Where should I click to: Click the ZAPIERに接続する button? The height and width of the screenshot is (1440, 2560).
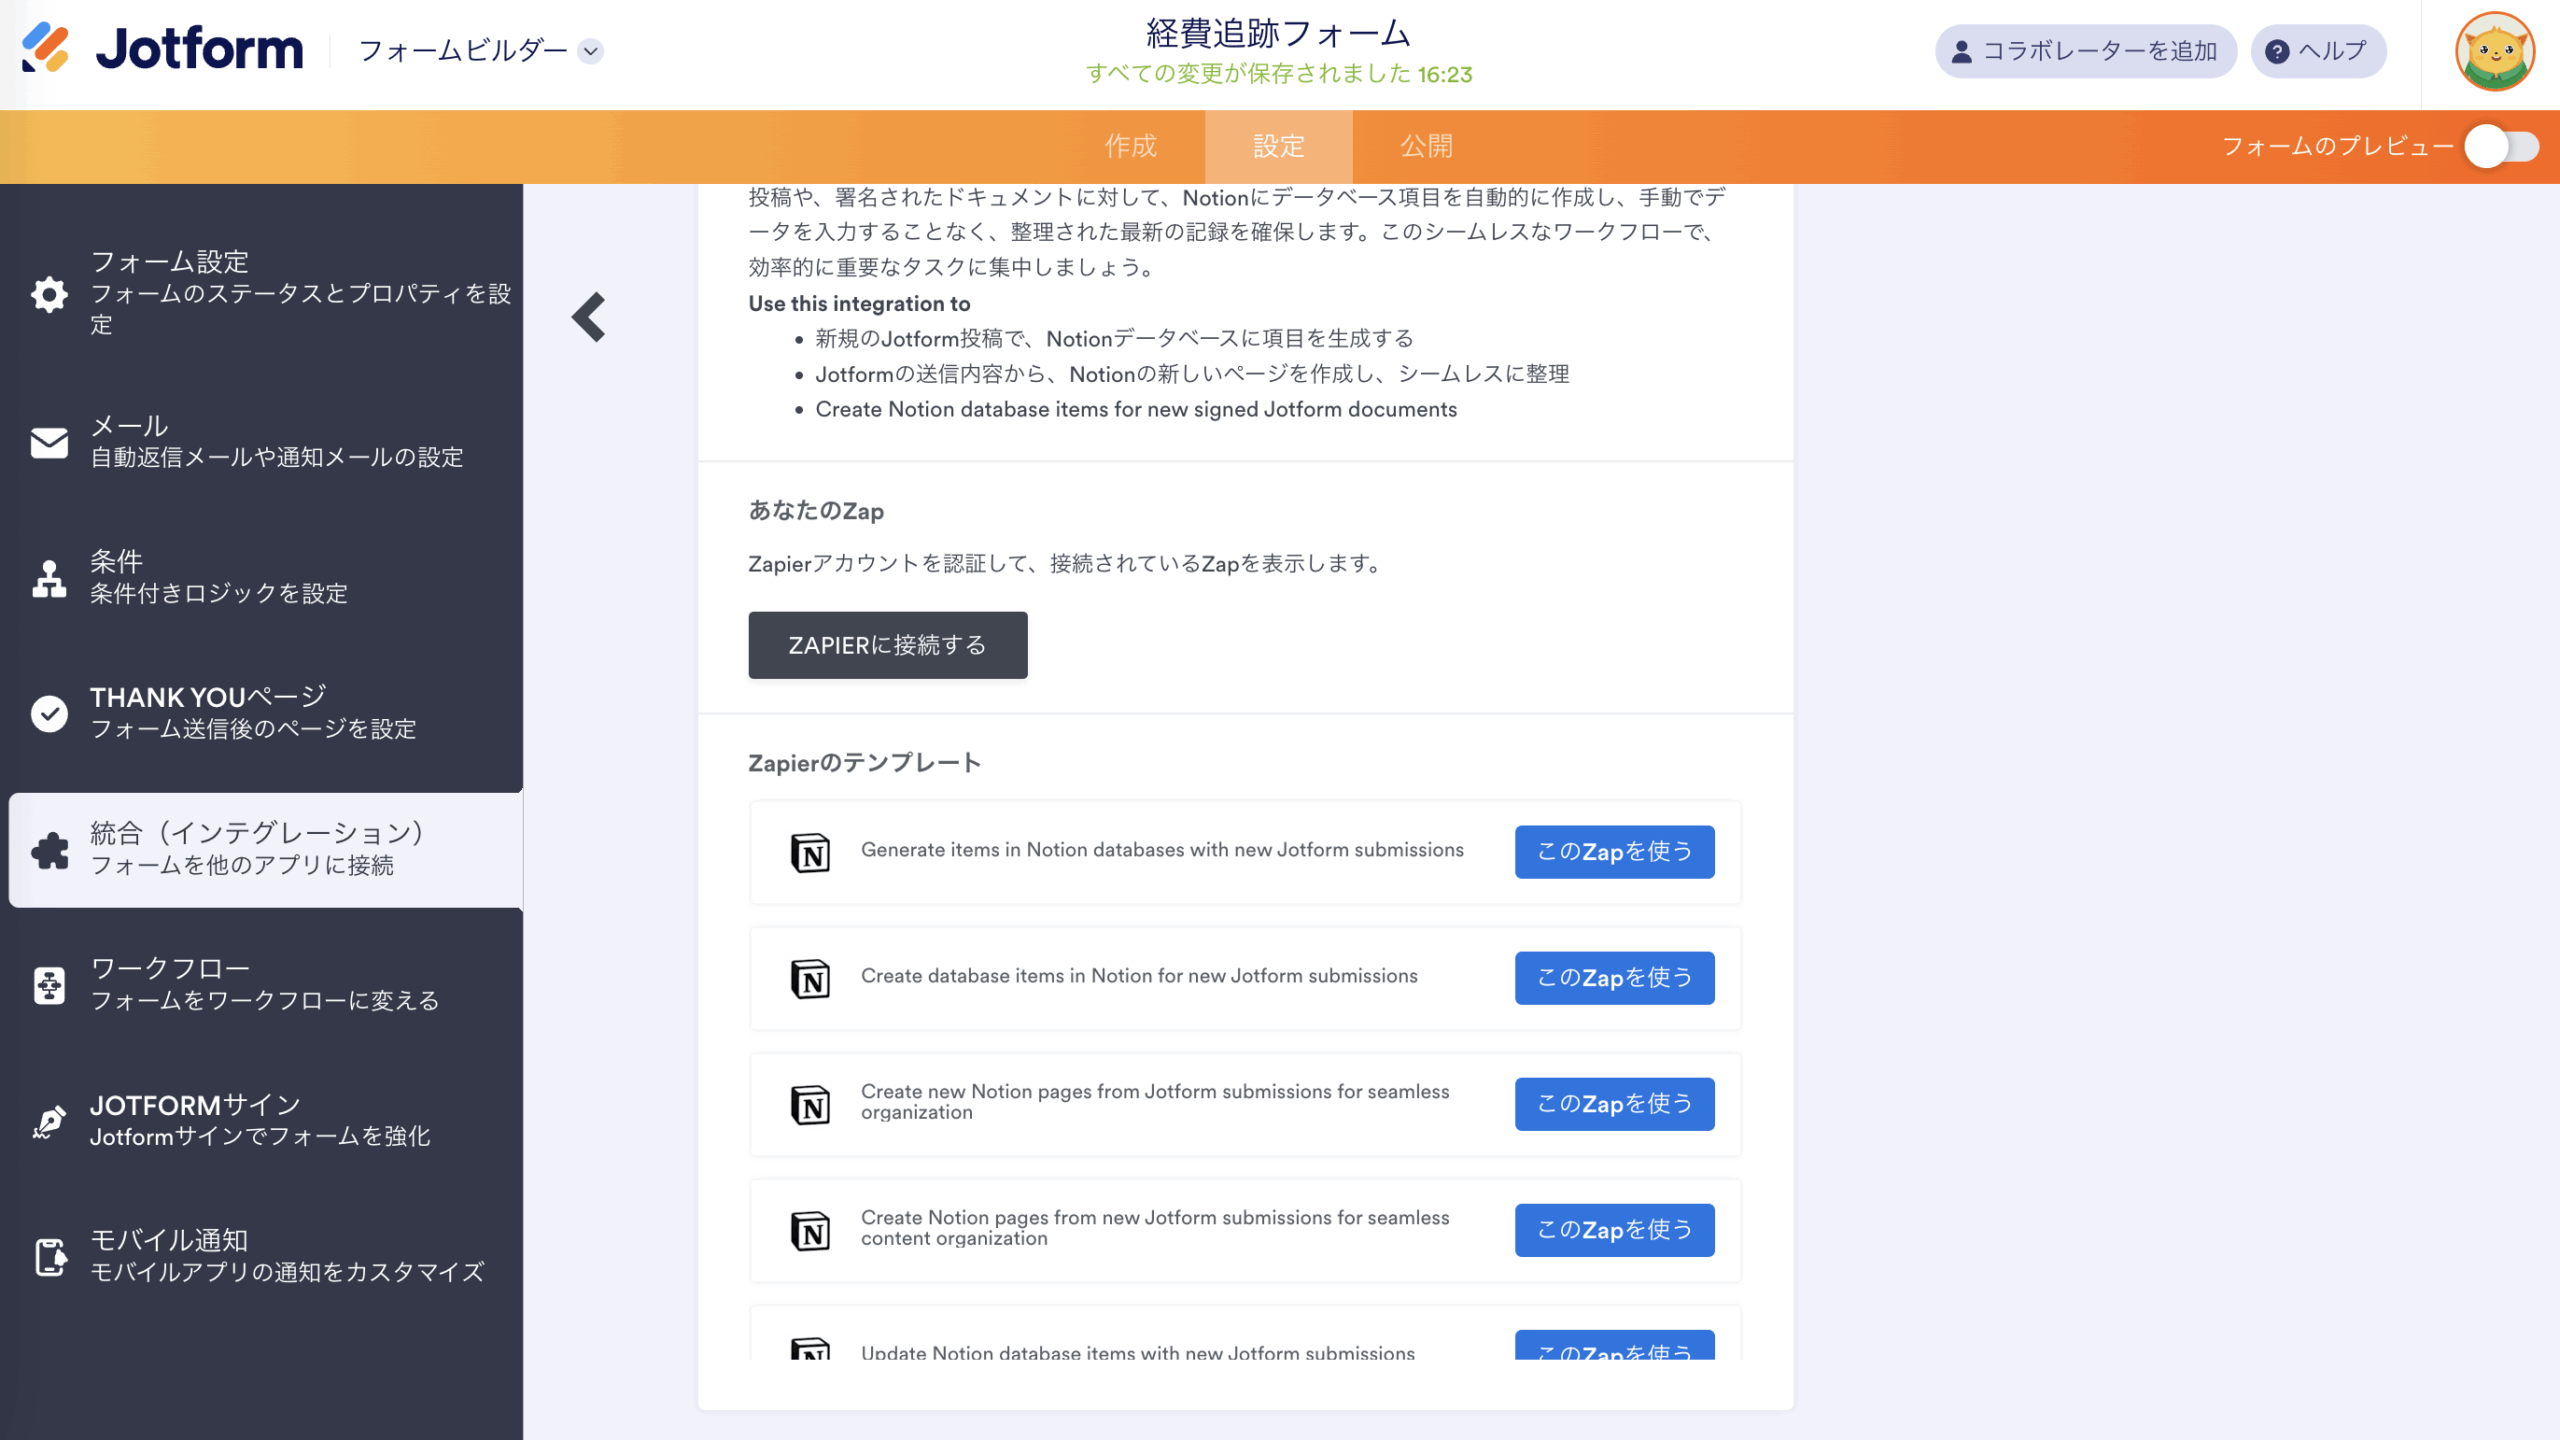(887, 645)
